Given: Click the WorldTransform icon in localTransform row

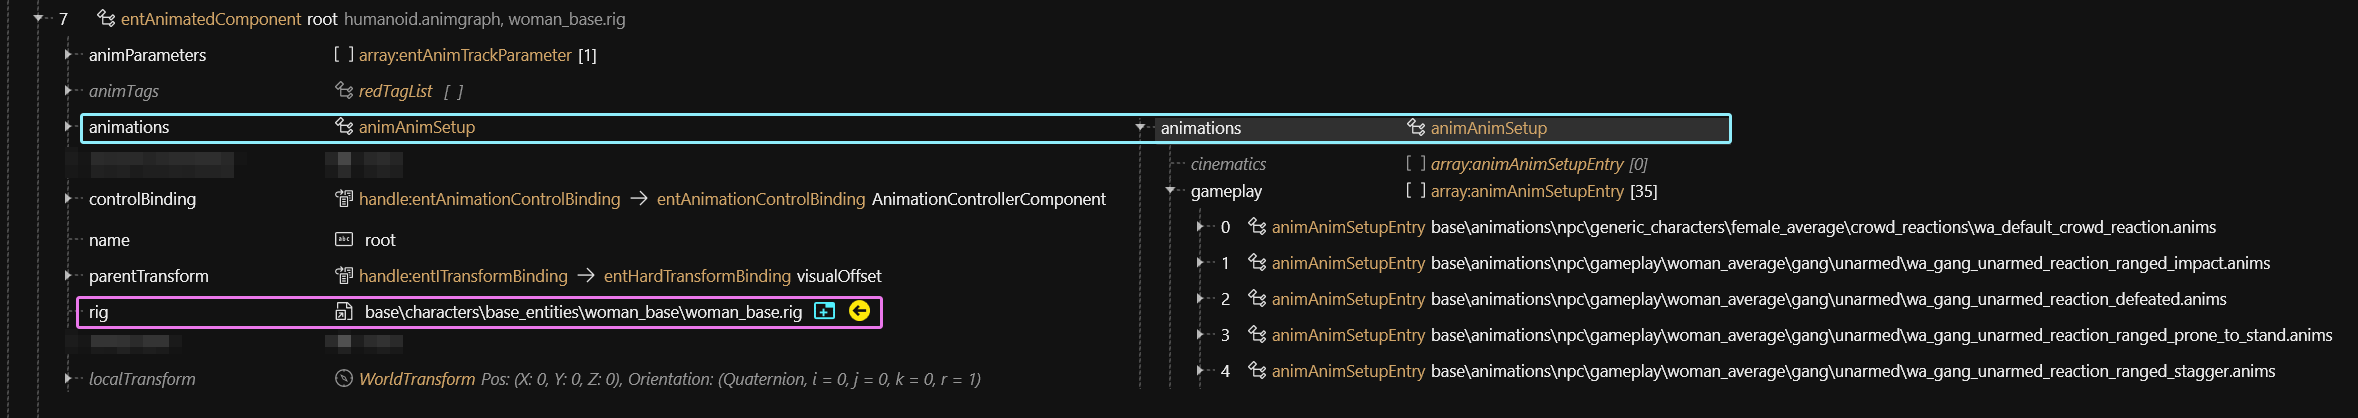Looking at the screenshot, I should (343, 379).
